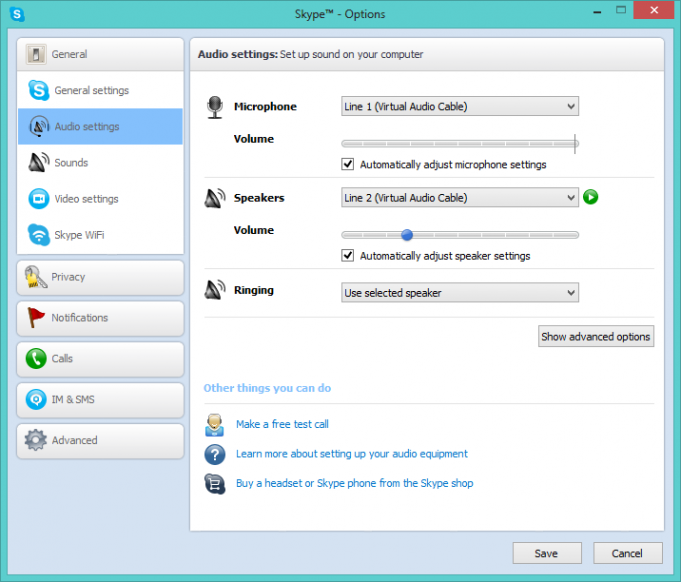Expand the Privacy section
The height and width of the screenshot is (582, 681).
[x=100, y=278]
